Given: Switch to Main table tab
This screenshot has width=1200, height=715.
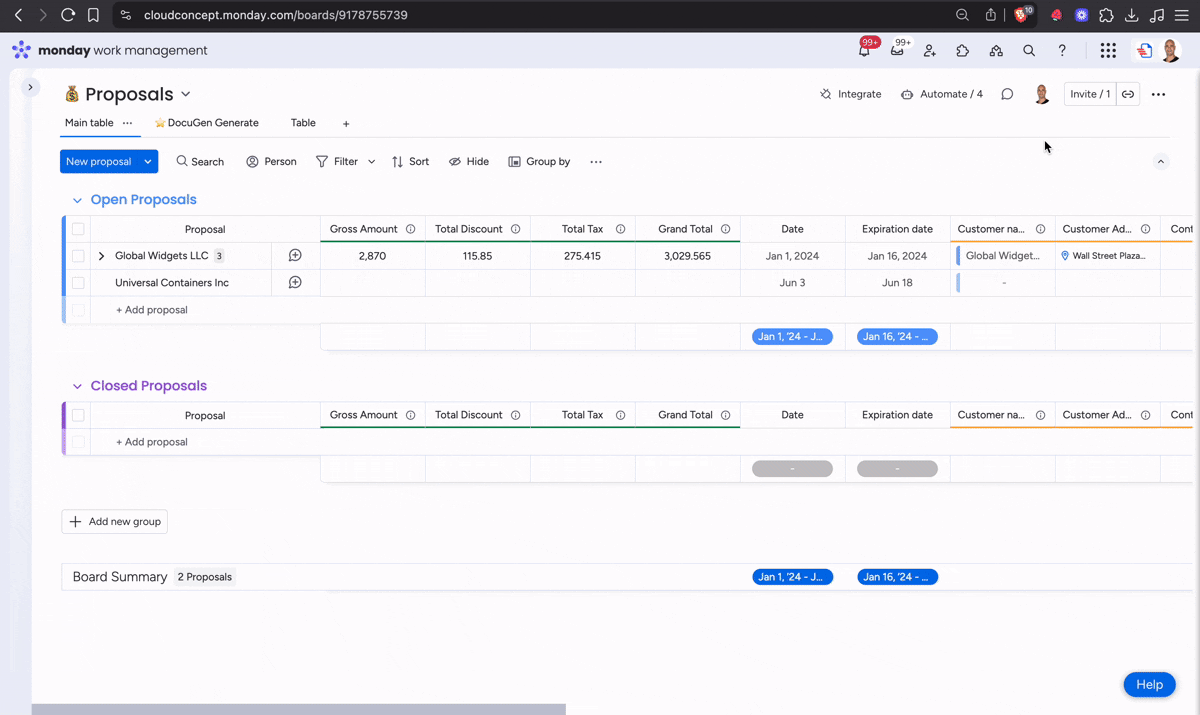Looking at the screenshot, I should tap(89, 123).
